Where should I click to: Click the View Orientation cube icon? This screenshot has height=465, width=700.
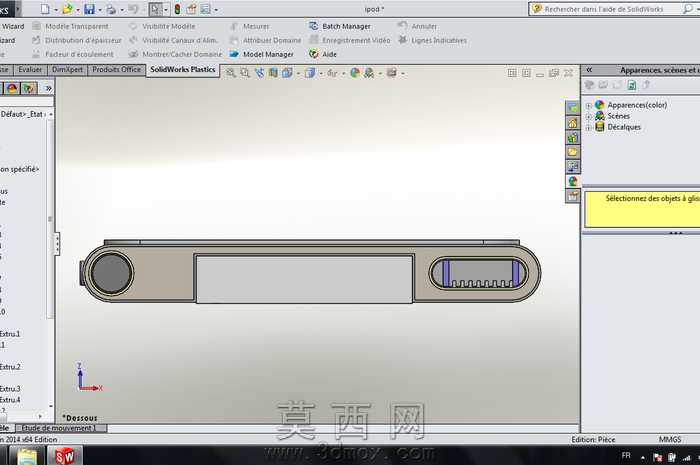click(287, 73)
